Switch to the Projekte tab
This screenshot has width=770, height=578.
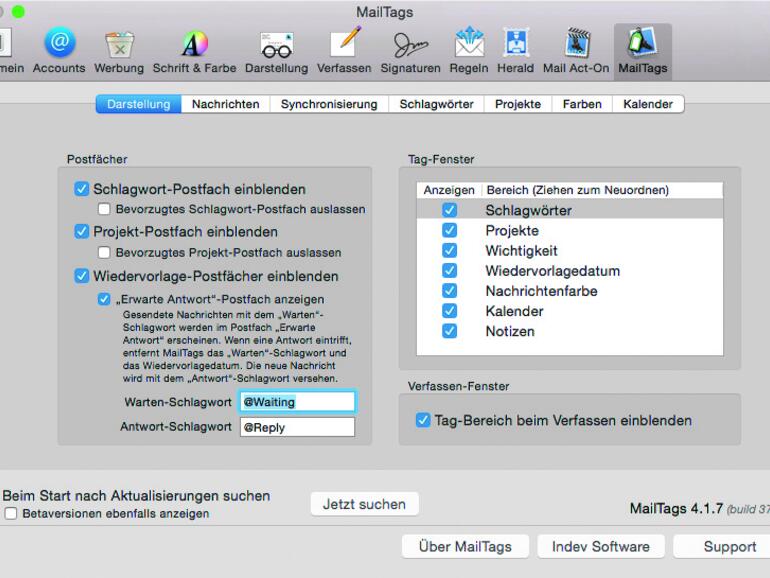point(518,104)
